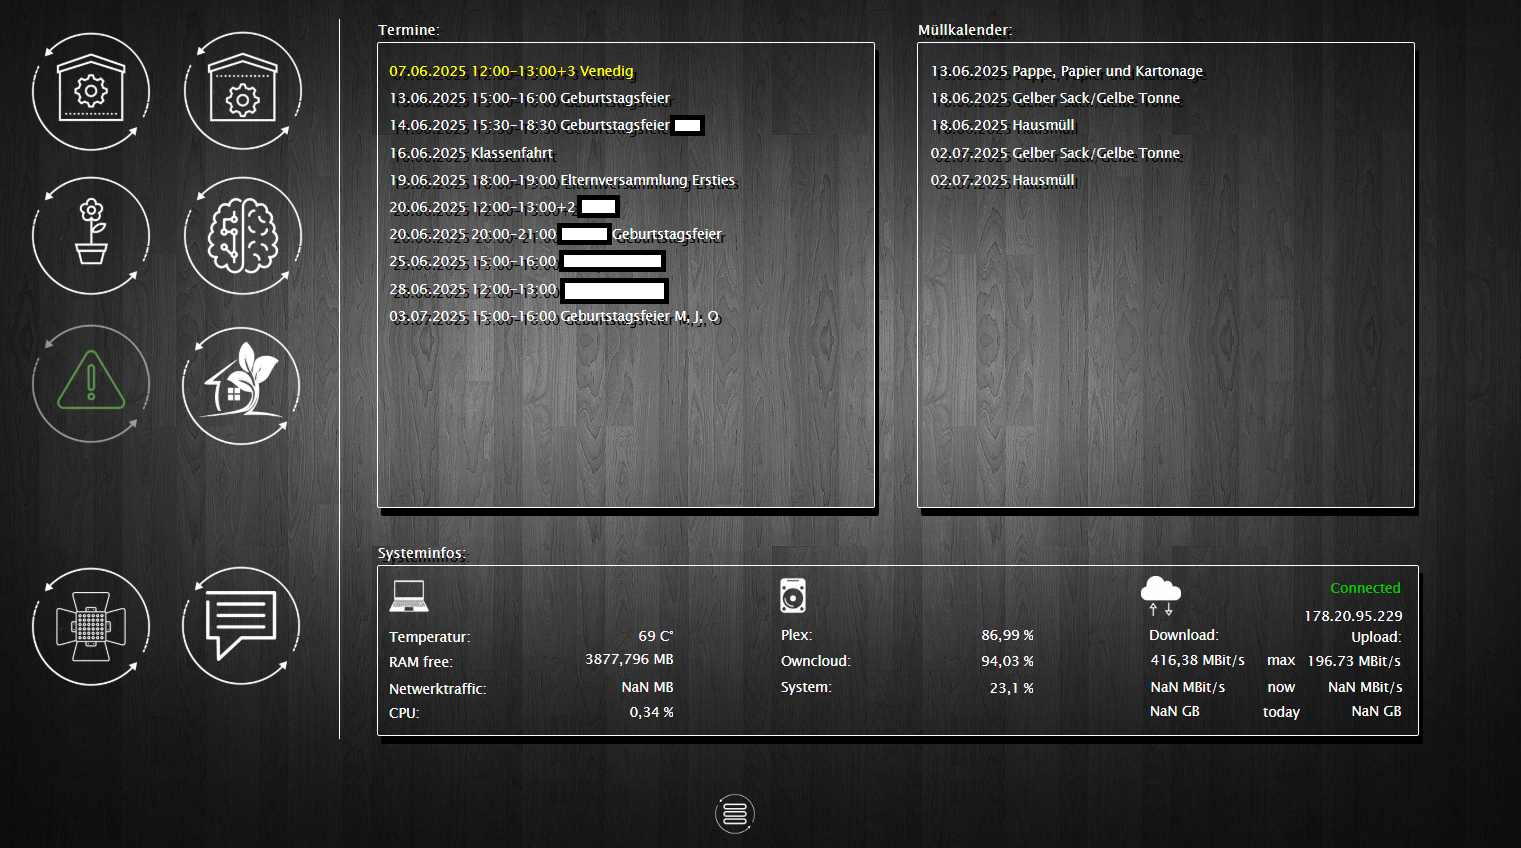Open the speech bubble messages icon
This screenshot has width=1521, height=848.
click(241, 625)
